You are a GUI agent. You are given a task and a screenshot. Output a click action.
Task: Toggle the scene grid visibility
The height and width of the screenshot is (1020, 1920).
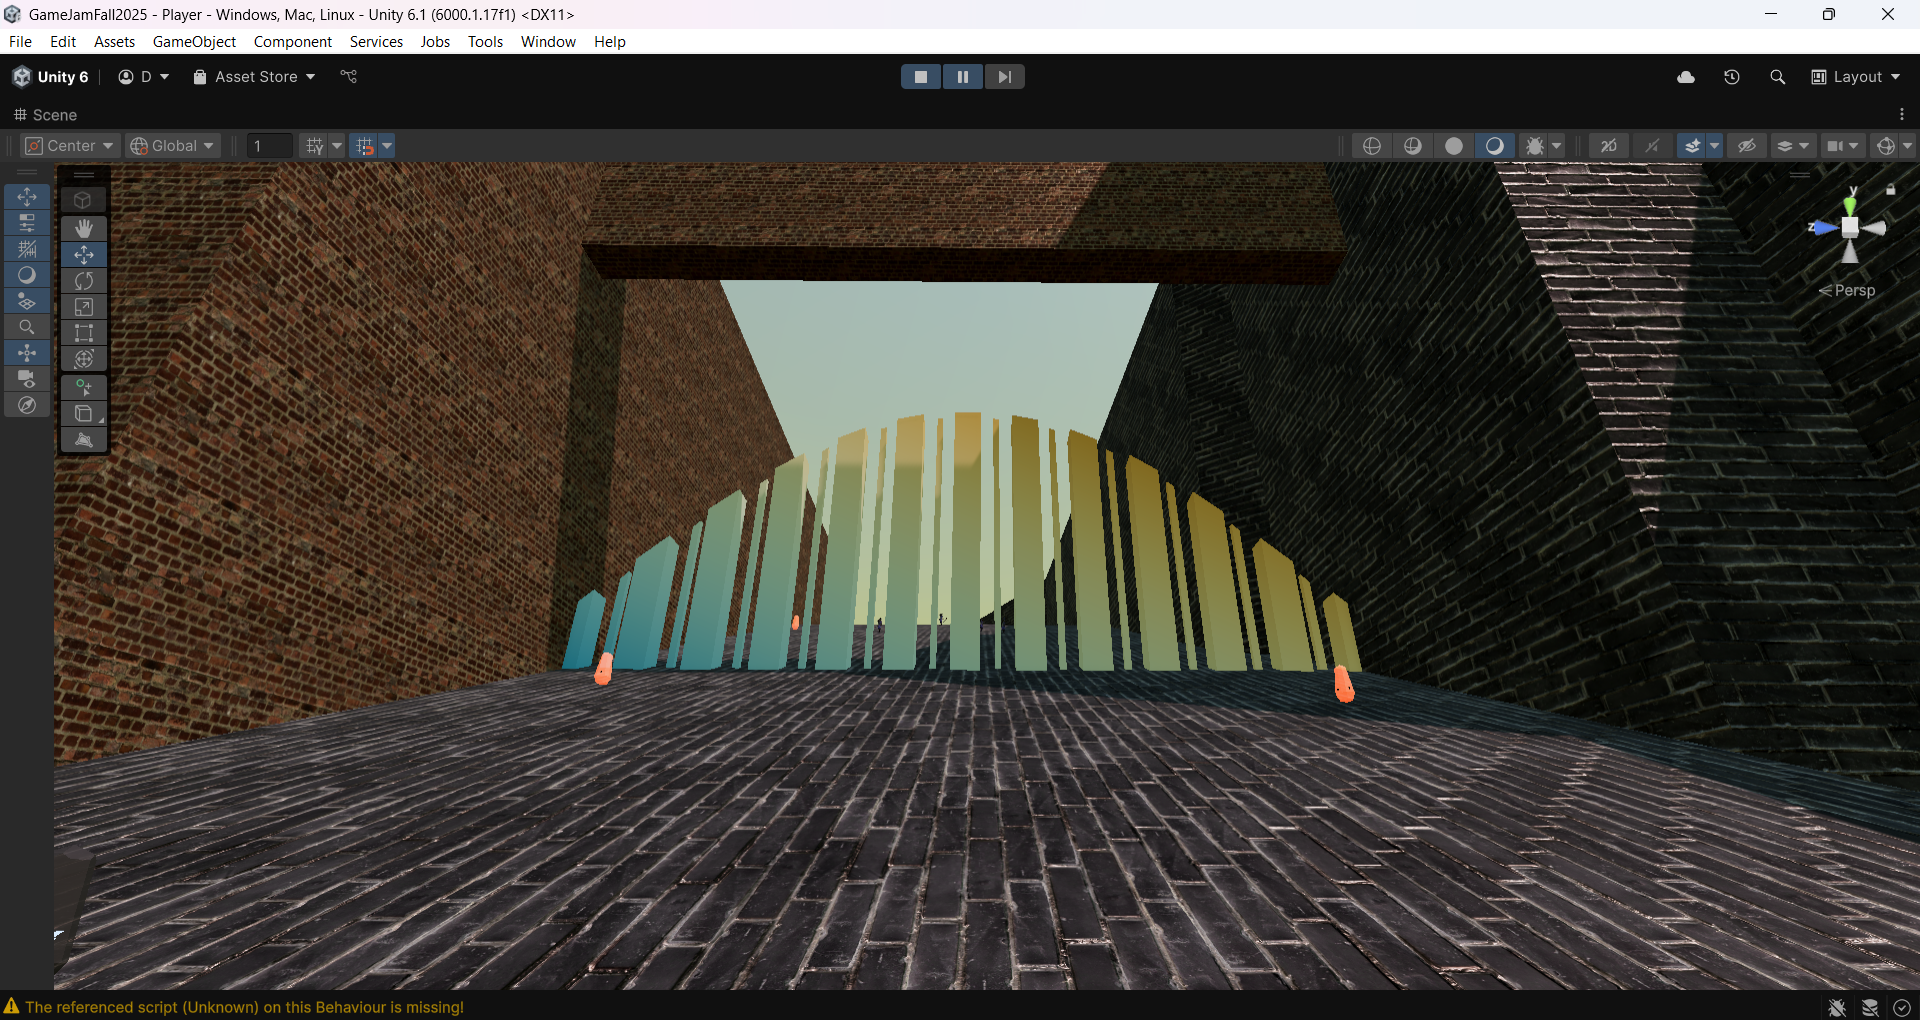[x=314, y=146]
